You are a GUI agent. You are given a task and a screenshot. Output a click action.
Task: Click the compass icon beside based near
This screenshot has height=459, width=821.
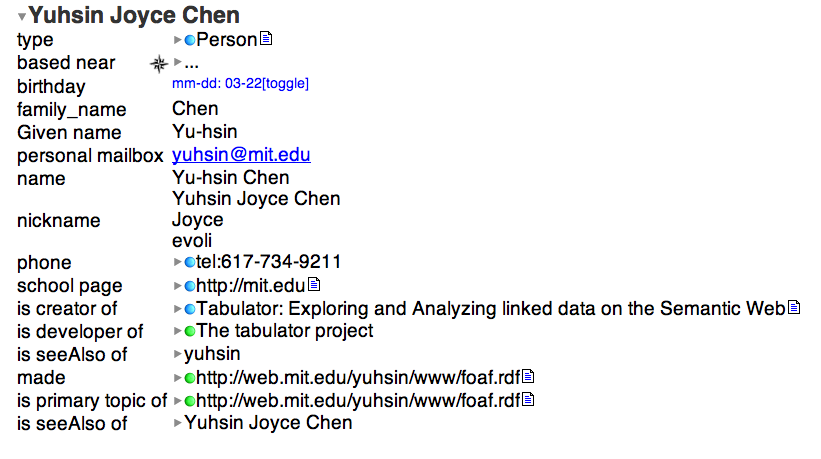click(158, 63)
